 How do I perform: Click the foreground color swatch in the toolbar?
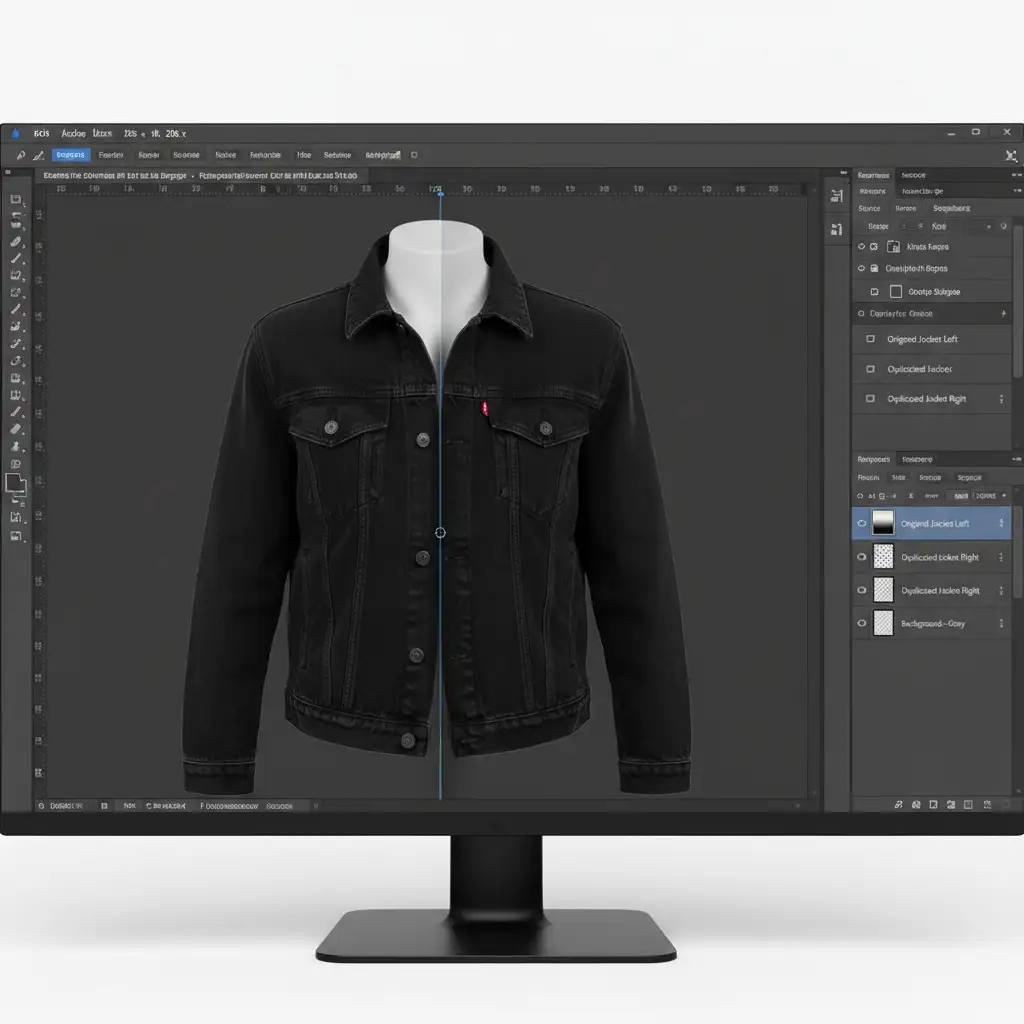15,484
